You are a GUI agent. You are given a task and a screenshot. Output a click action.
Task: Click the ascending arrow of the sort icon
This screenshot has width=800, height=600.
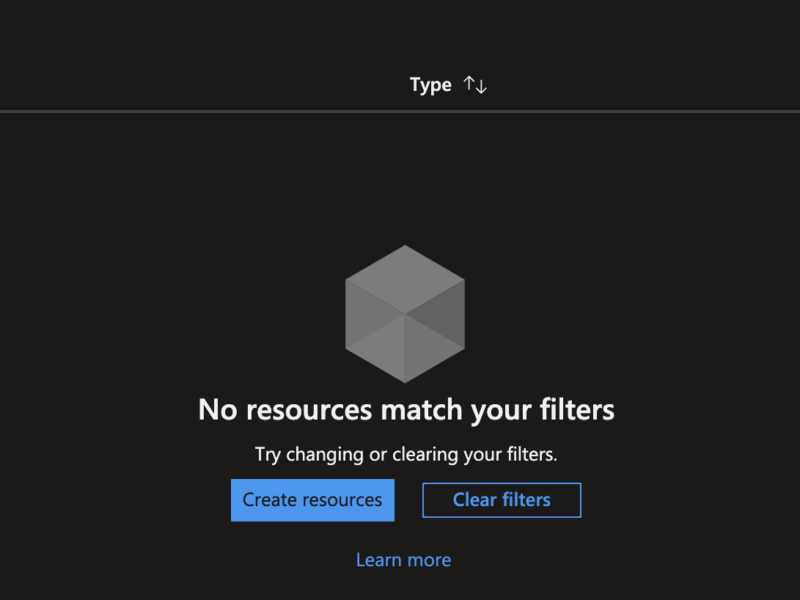pyautogui.click(x=469, y=85)
